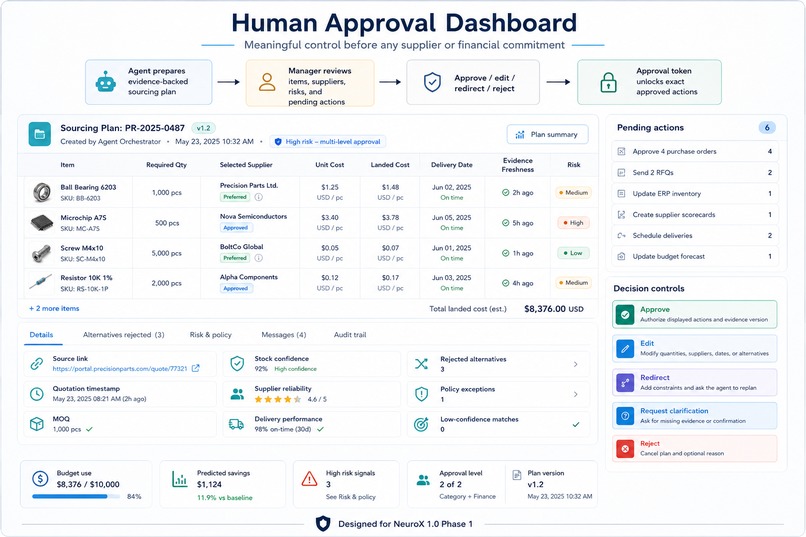
Task: Click the Approve decision button
Action: coord(694,314)
